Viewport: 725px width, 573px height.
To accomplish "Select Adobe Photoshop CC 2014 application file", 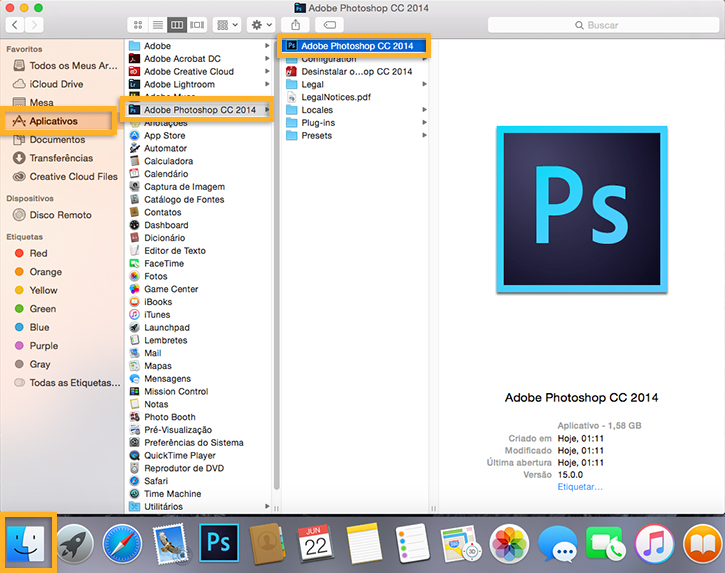I will [x=354, y=46].
